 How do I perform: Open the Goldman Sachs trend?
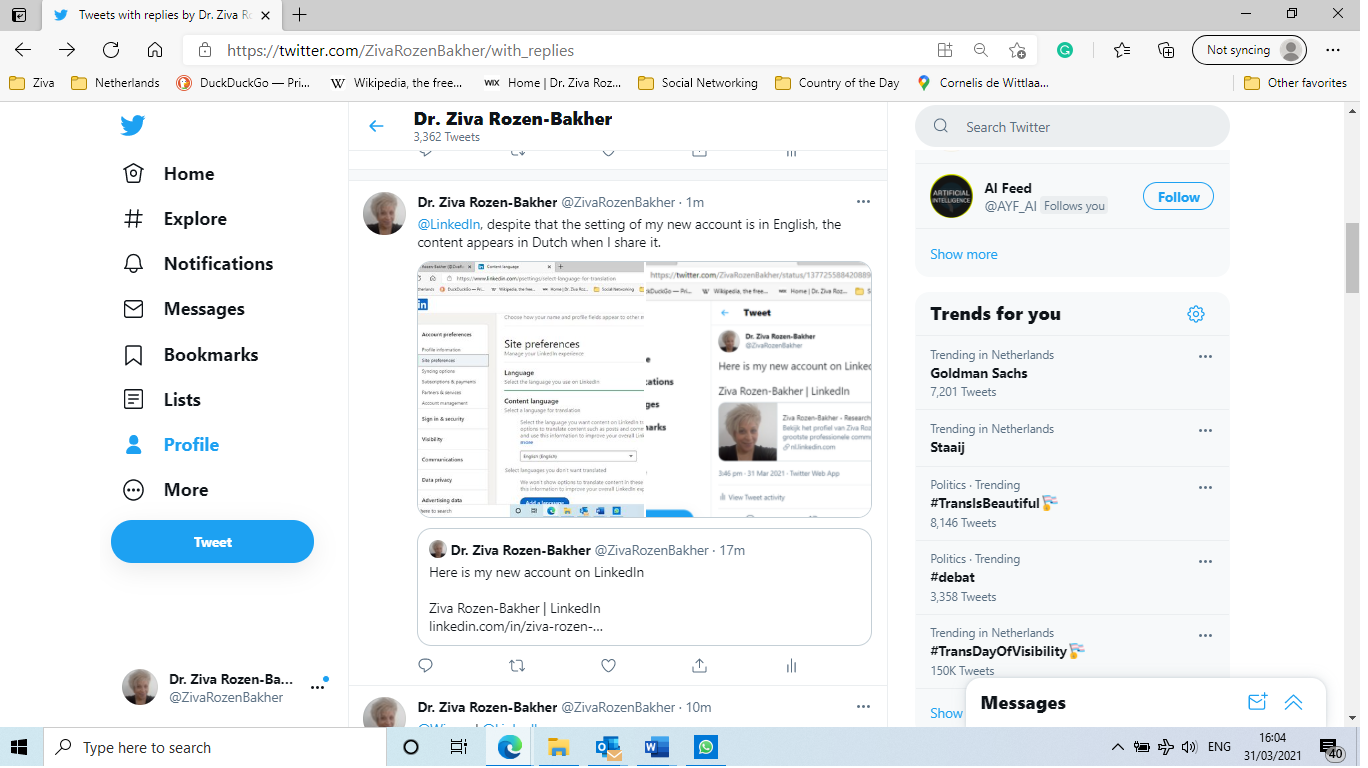click(x=979, y=373)
